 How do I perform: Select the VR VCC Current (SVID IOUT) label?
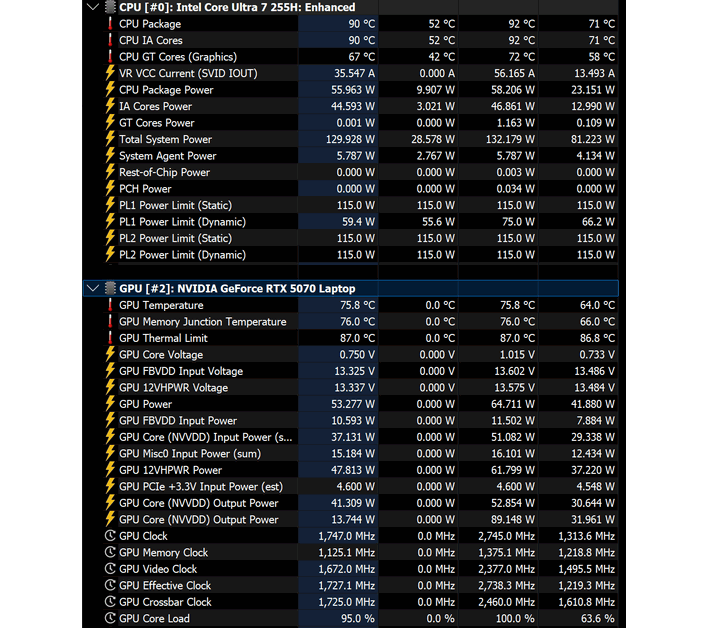[188, 73]
